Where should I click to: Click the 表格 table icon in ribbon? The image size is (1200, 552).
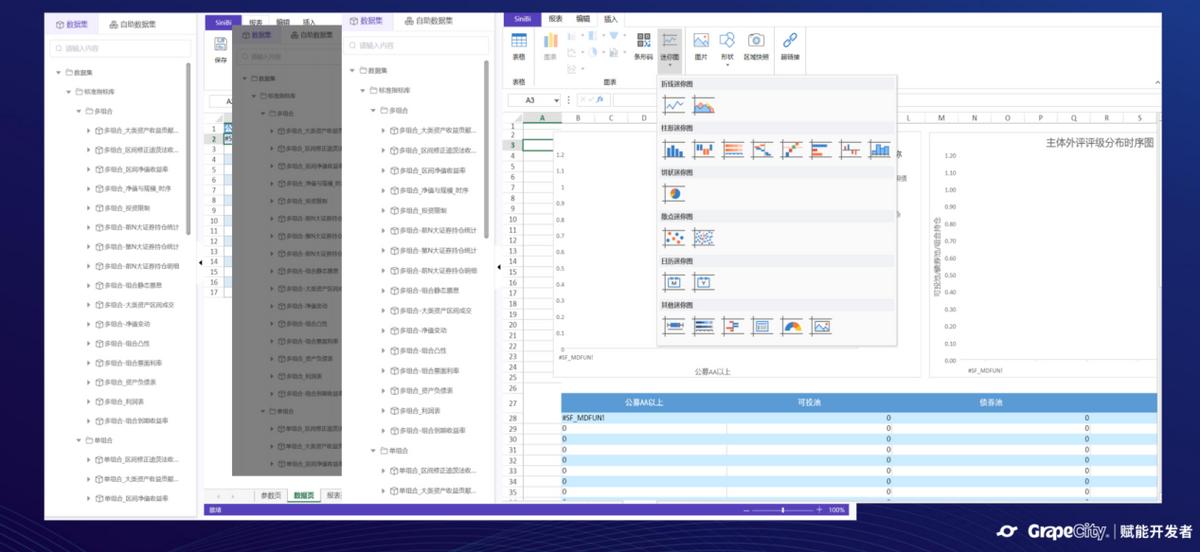point(519,45)
